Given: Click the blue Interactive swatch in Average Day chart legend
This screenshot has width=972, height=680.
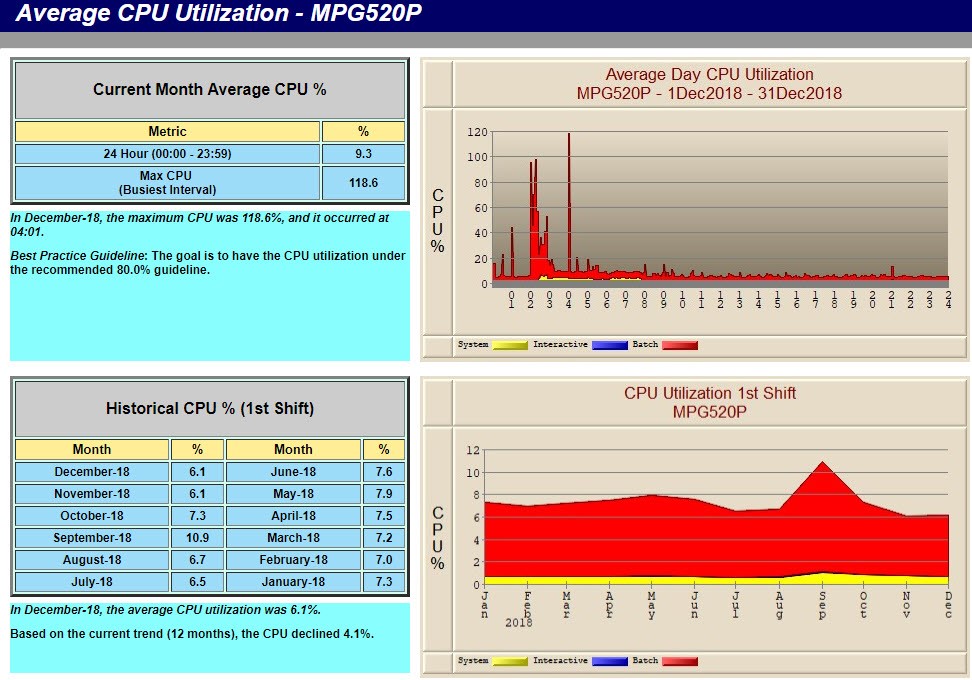Looking at the screenshot, I should tap(610, 345).
